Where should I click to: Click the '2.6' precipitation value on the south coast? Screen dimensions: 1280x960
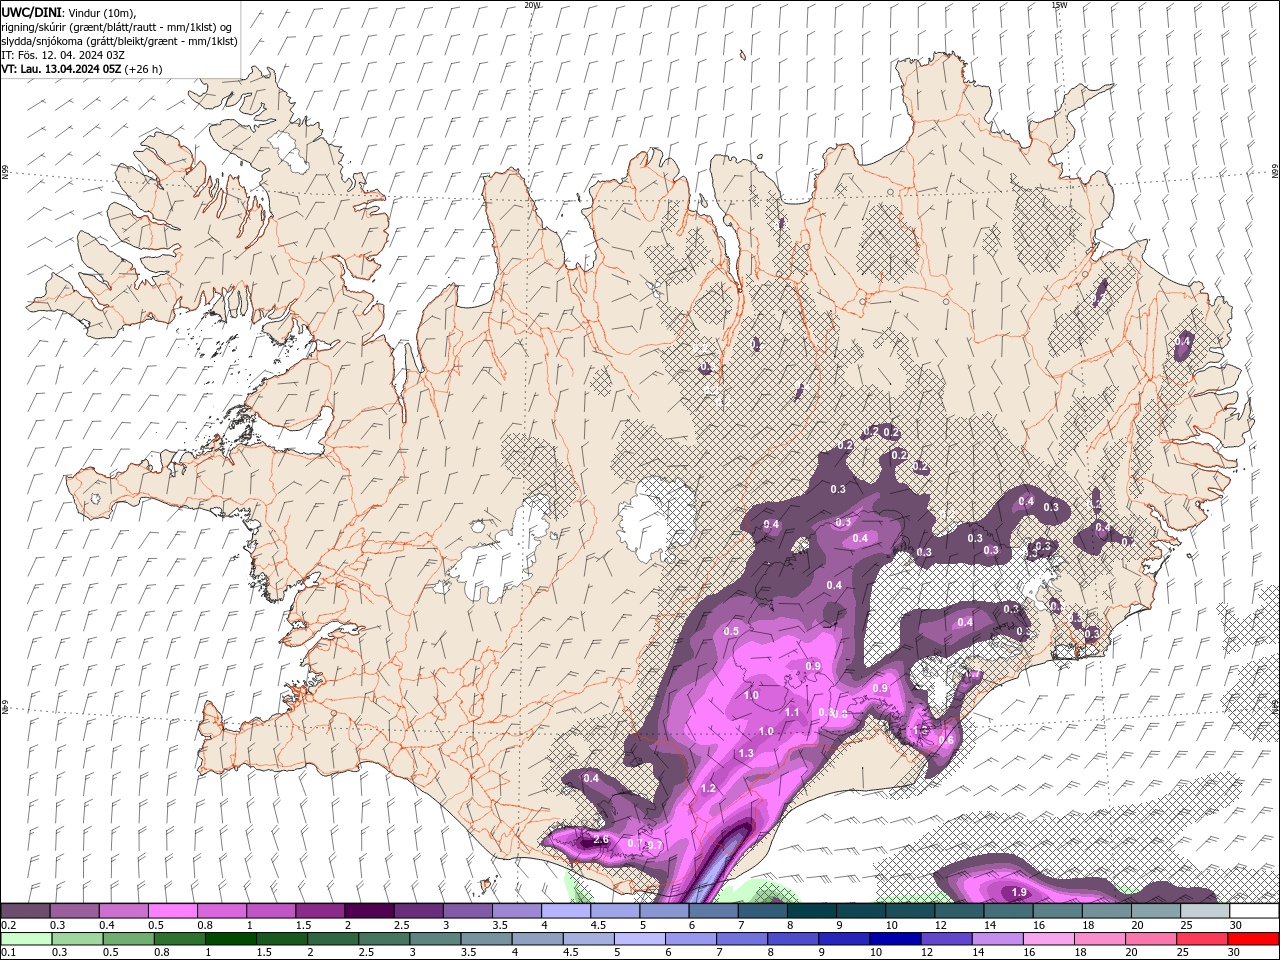(601, 840)
